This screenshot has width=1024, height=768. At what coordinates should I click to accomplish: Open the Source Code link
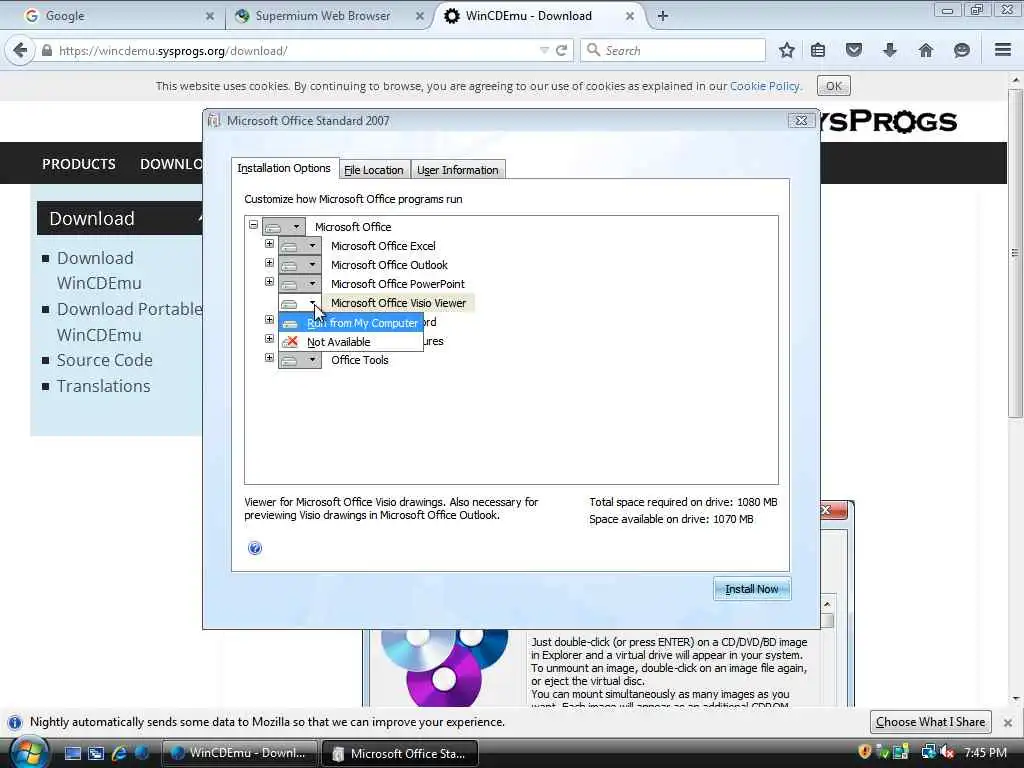point(104,360)
